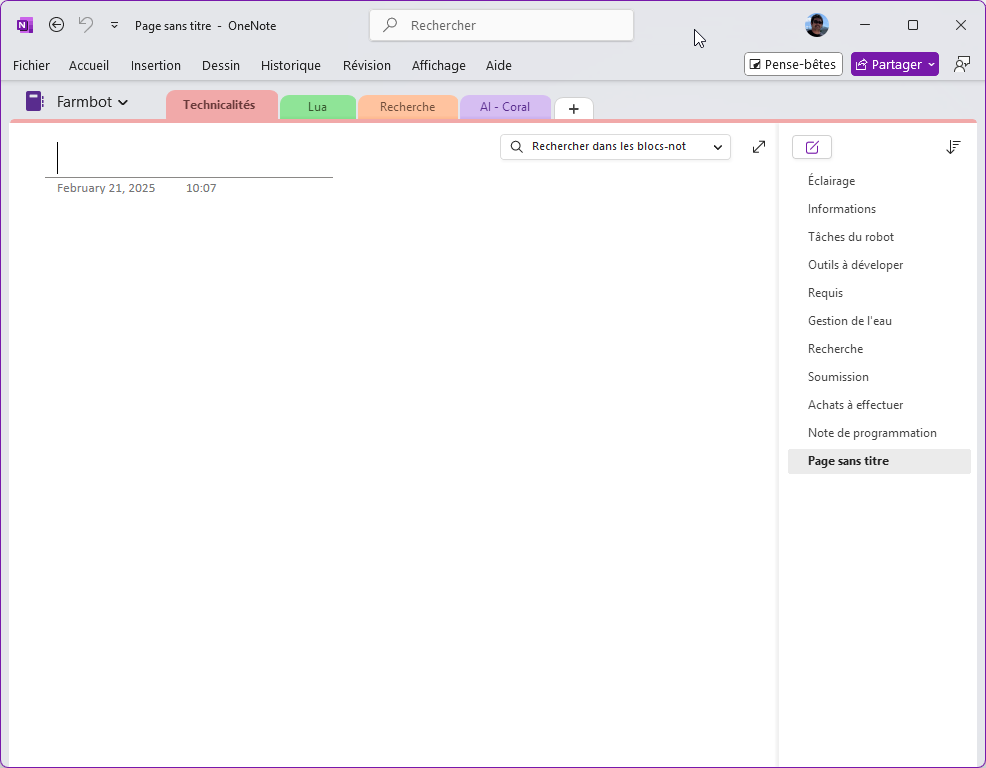Open the Fichier menu
This screenshot has height=768, width=986.
[x=31, y=65]
